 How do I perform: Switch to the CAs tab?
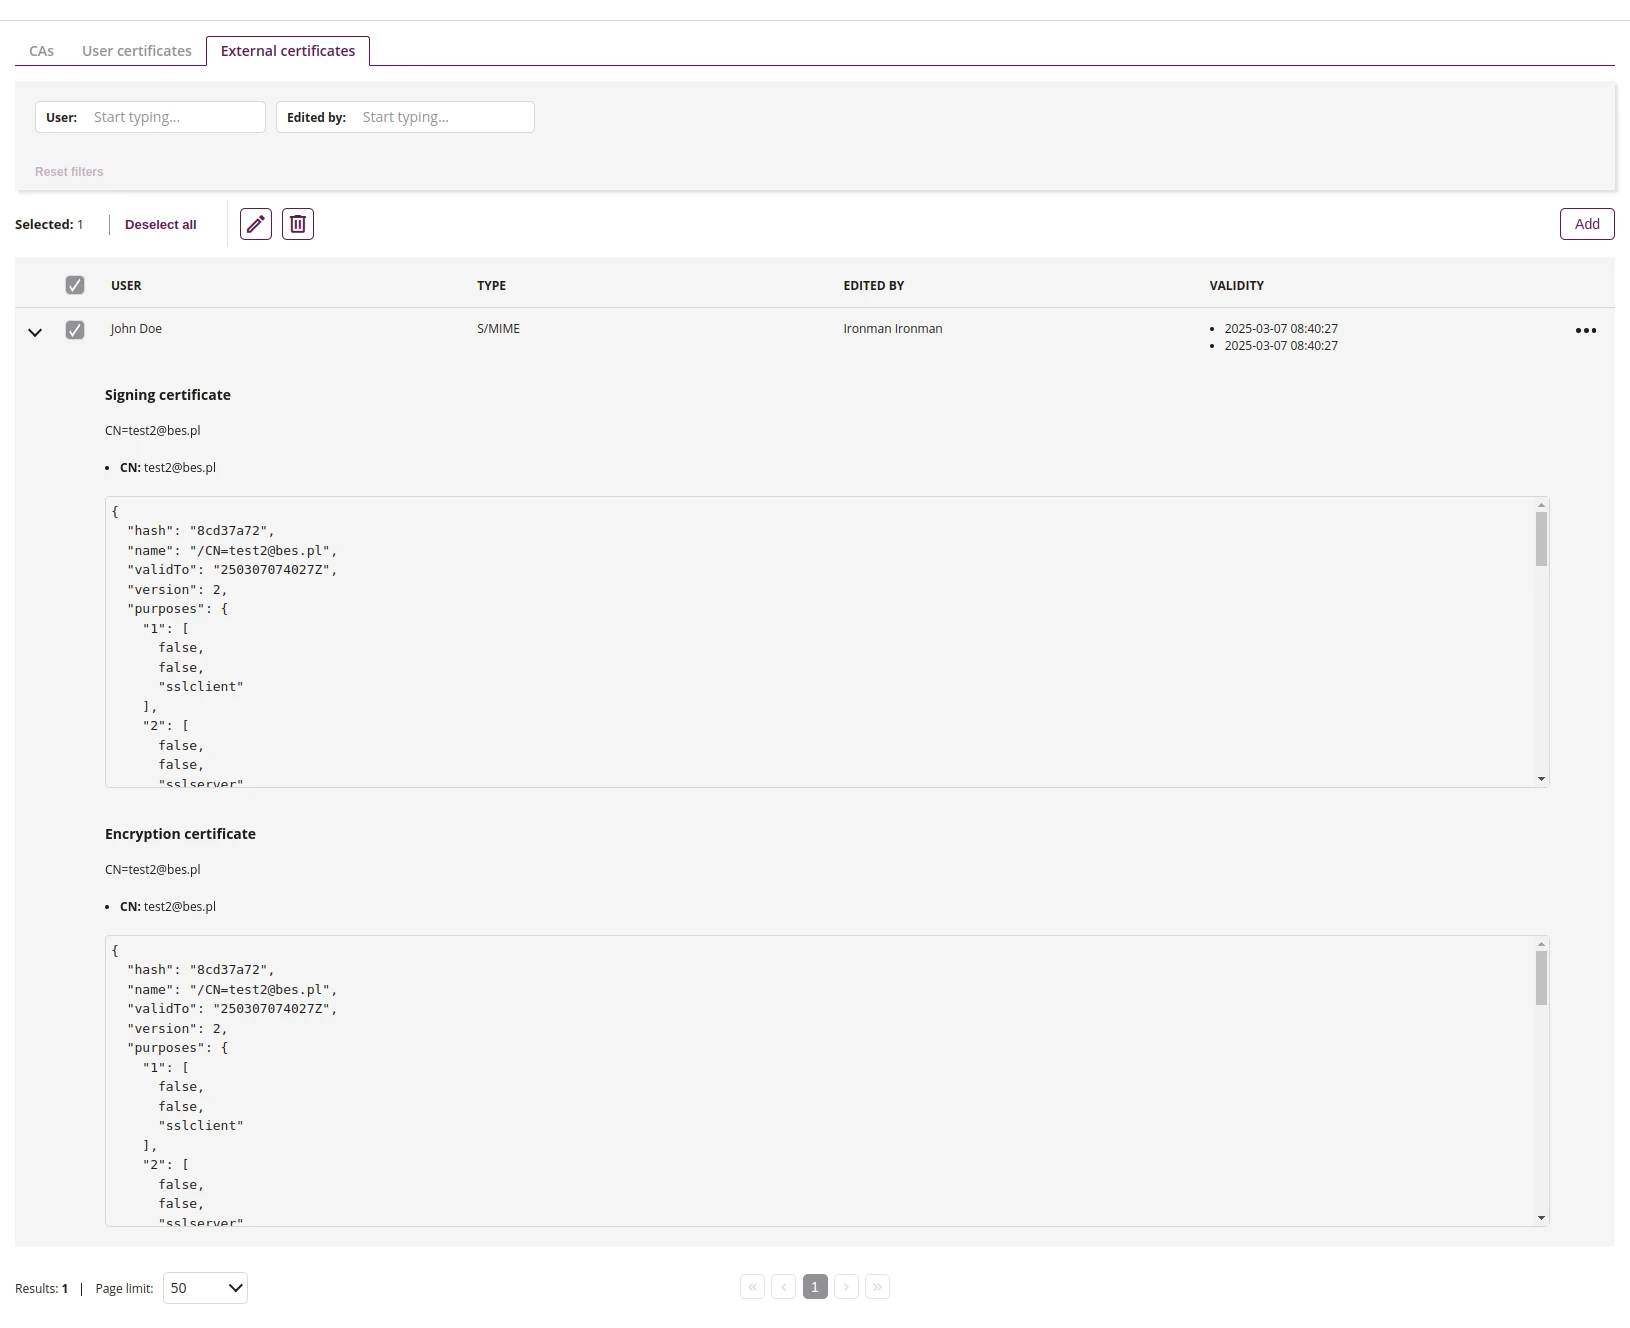[42, 51]
